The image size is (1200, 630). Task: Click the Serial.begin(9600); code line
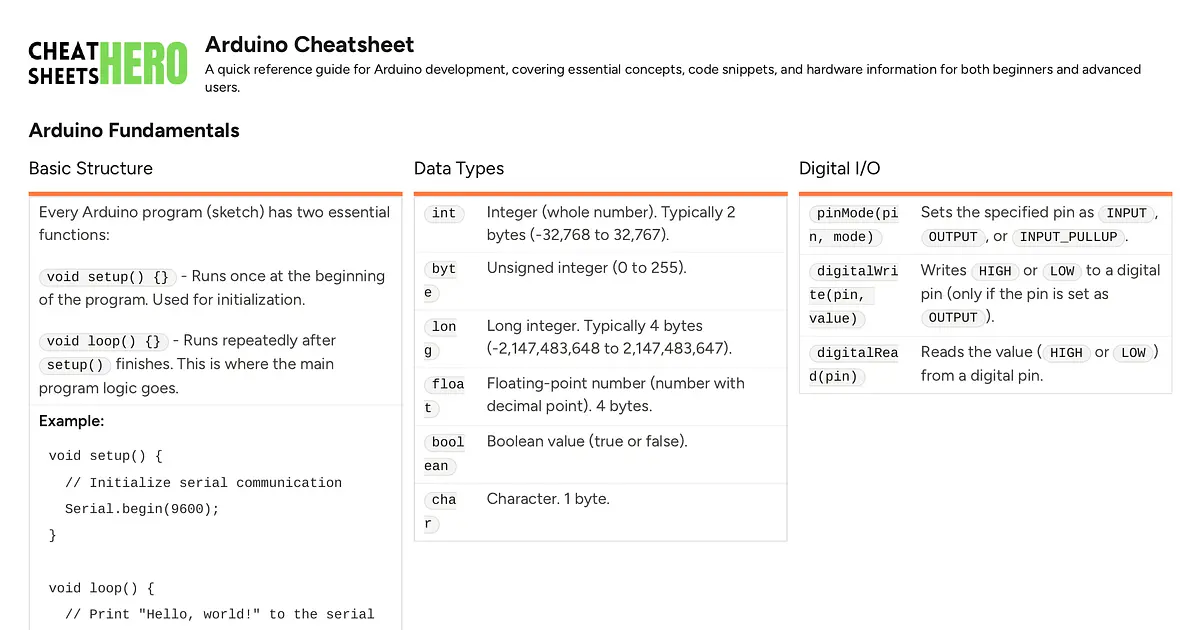click(141, 508)
